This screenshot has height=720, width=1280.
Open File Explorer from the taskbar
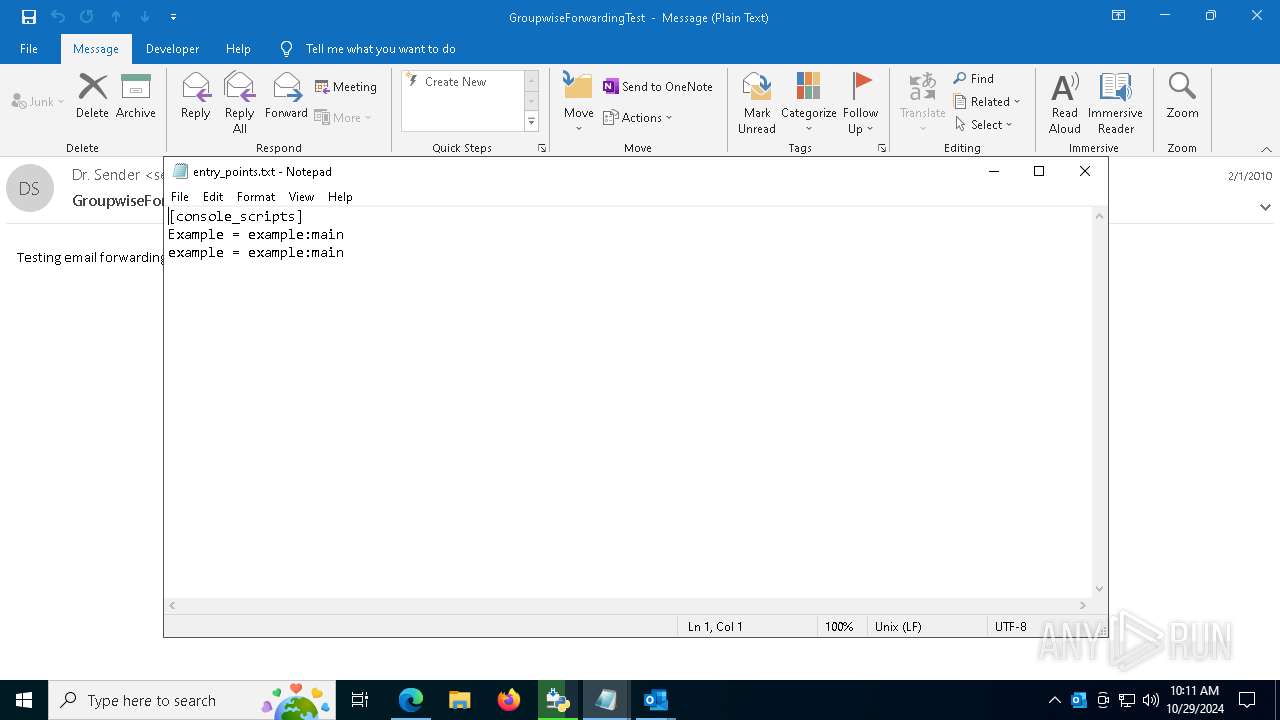pos(460,700)
